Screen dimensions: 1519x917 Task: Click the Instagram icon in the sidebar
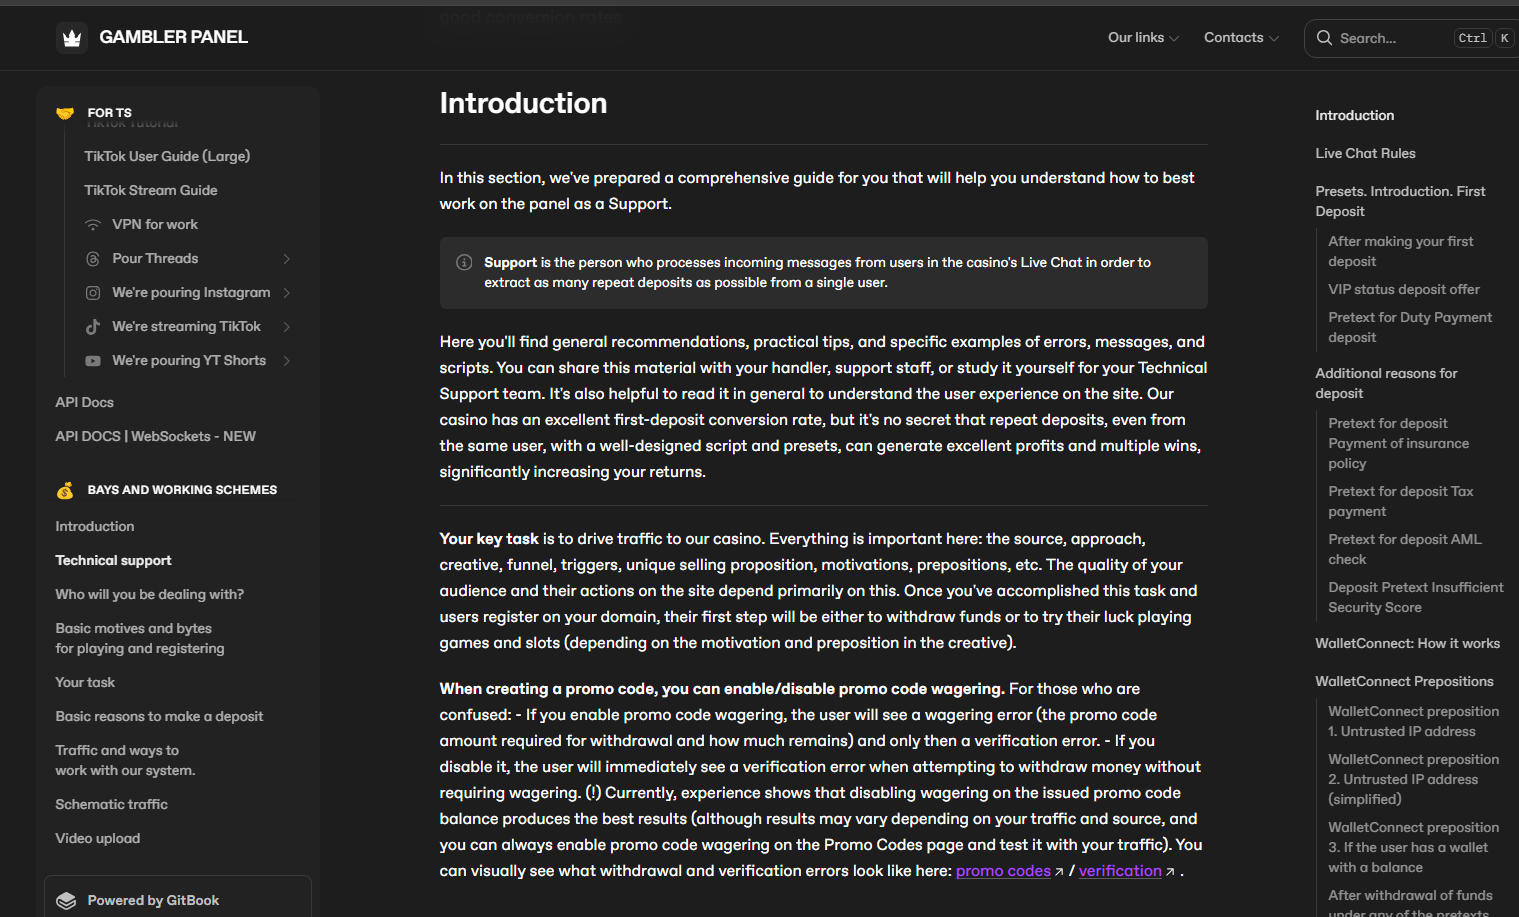(x=92, y=292)
